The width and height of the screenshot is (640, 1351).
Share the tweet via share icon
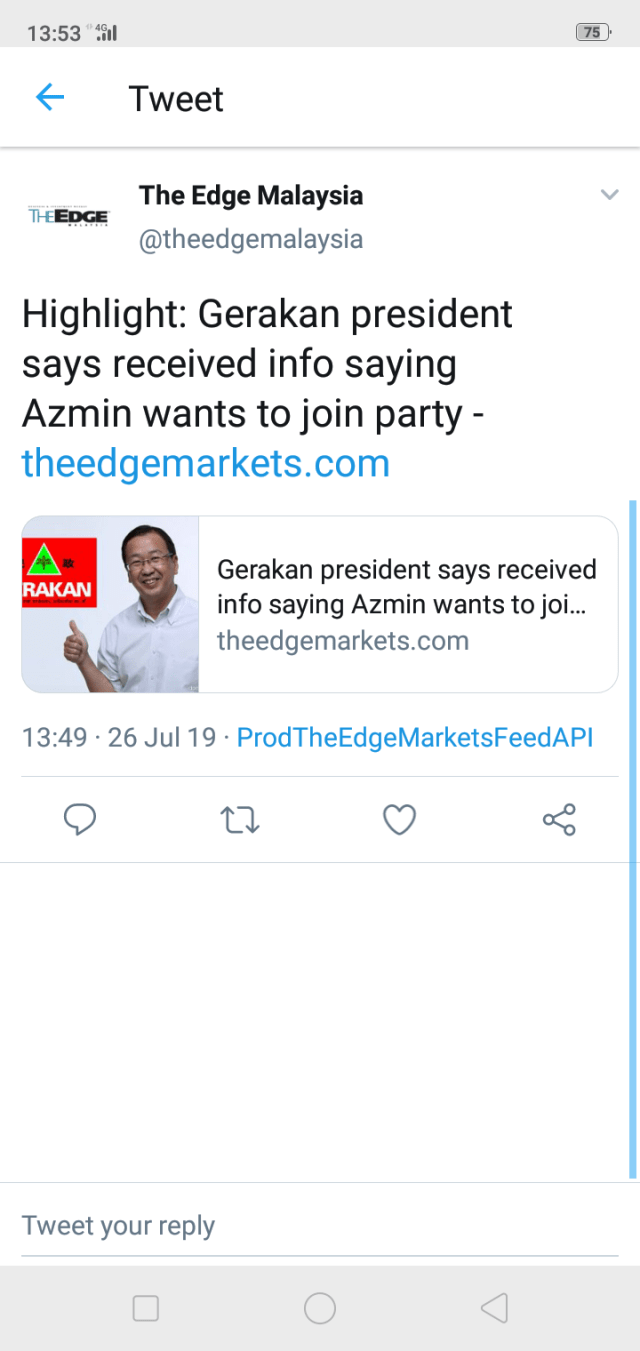pyautogui.click(x=559, y=821)
